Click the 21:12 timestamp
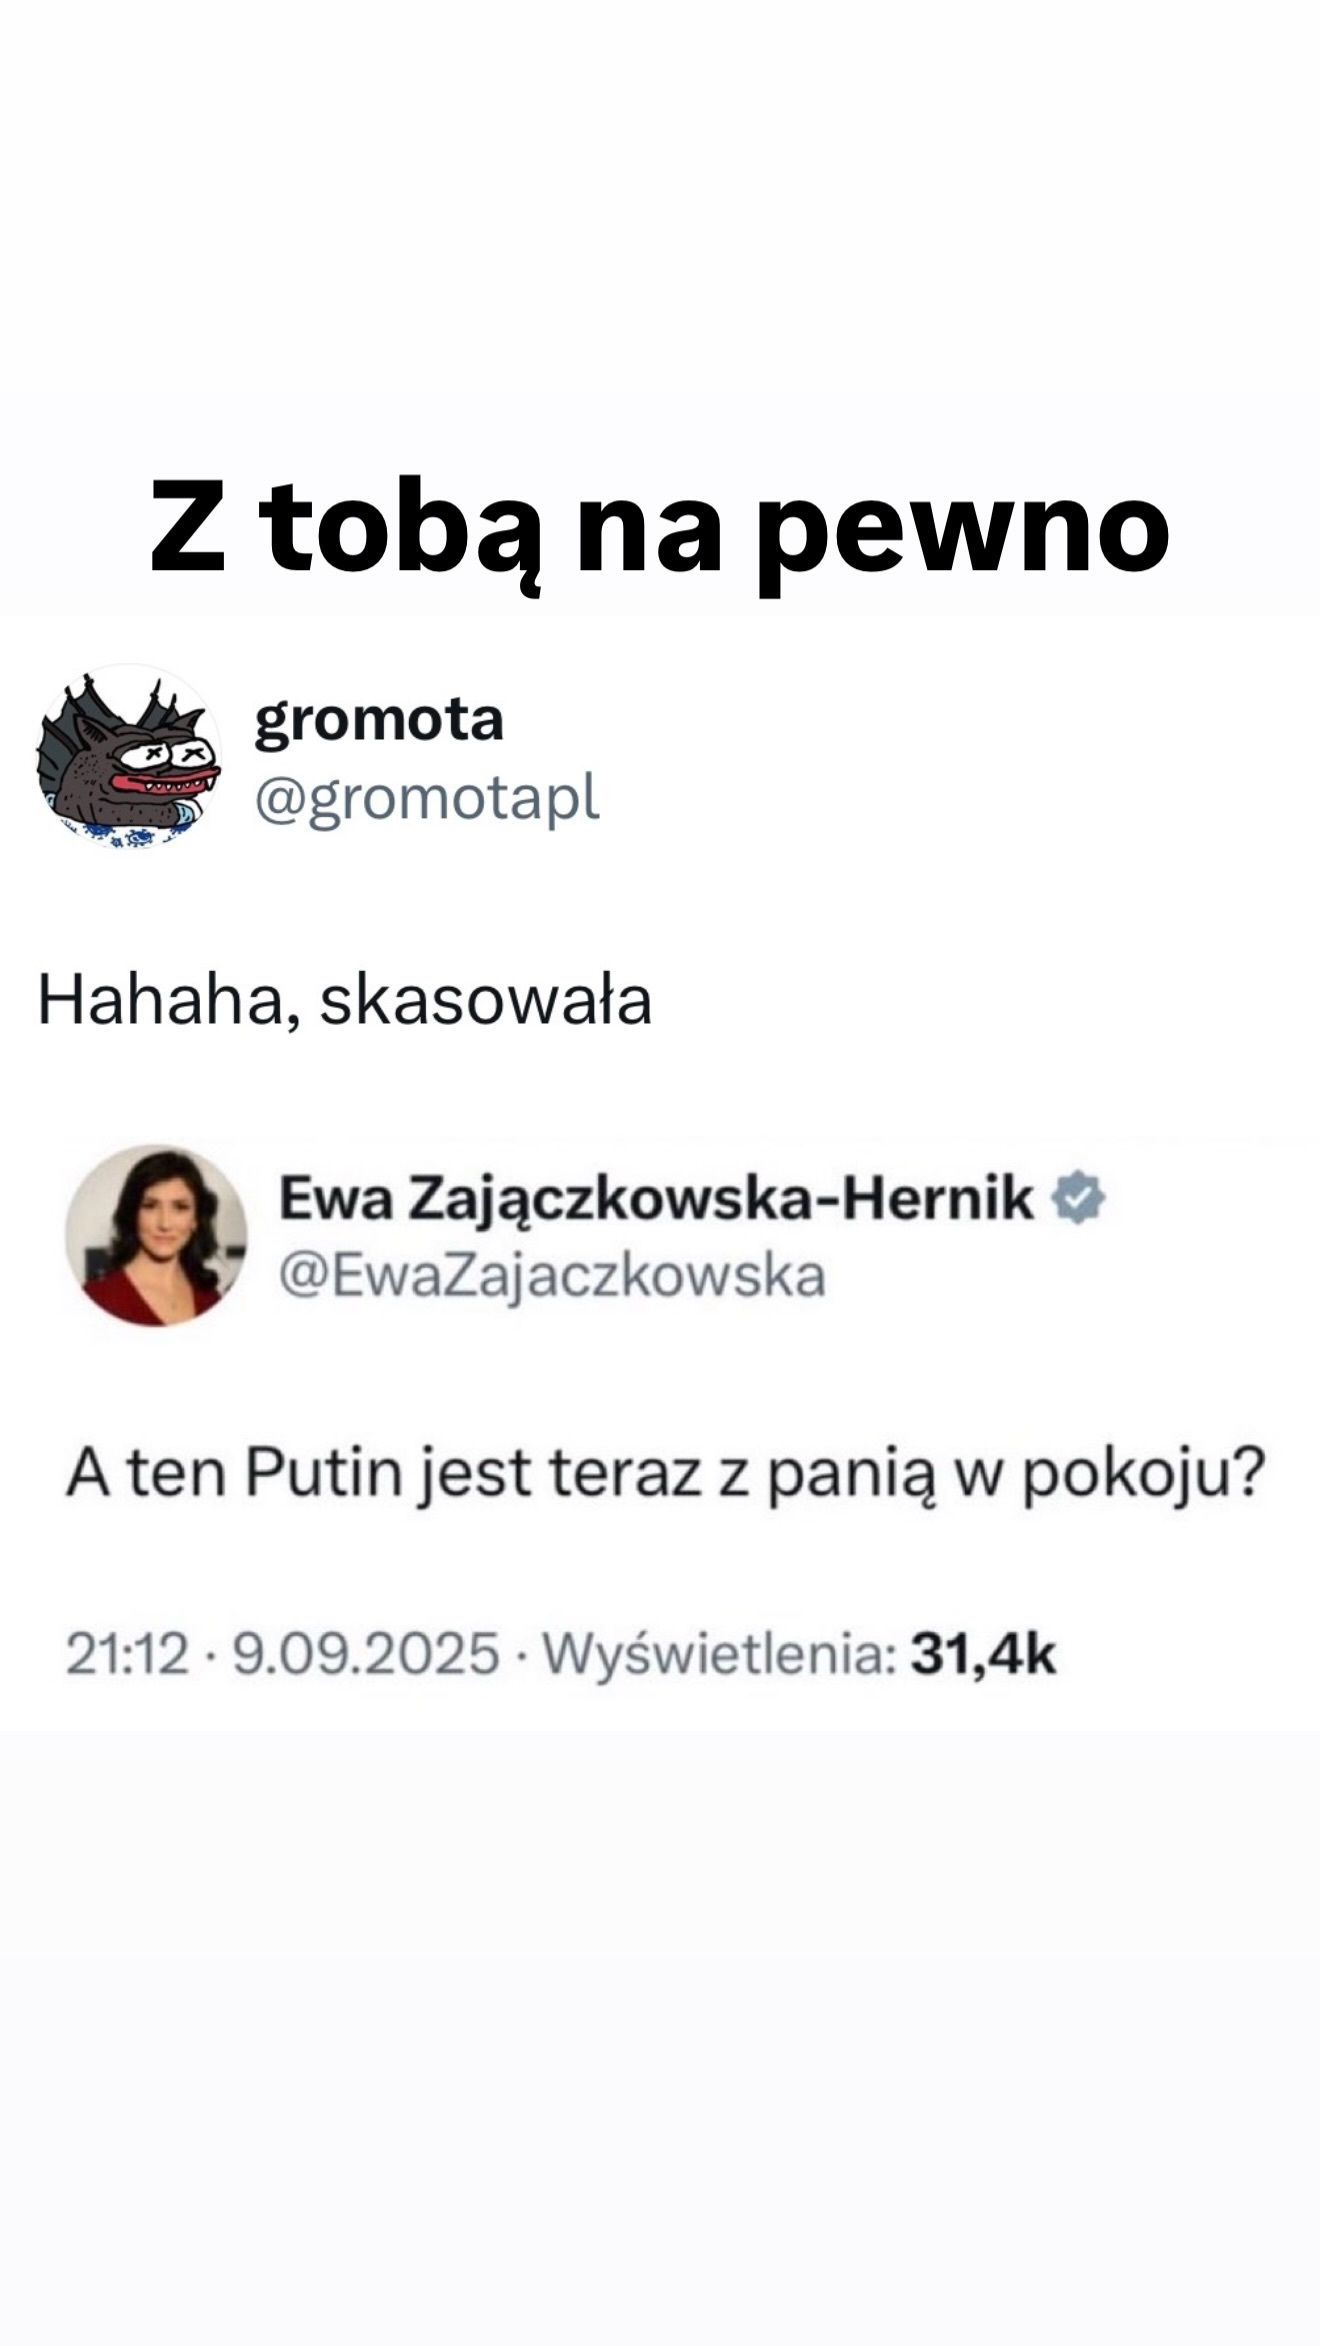The width and height of the screenshot is (1320, 2346). [127, 1653]
